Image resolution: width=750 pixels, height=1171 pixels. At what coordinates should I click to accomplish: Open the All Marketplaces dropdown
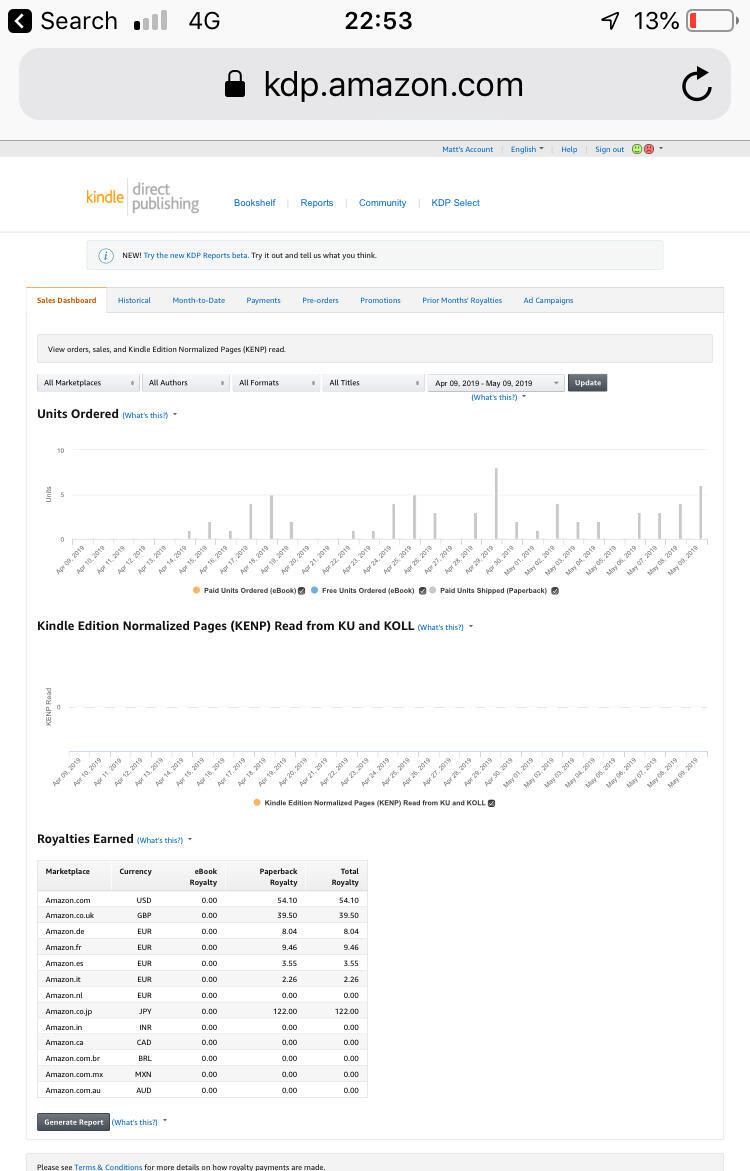(89, 383)
